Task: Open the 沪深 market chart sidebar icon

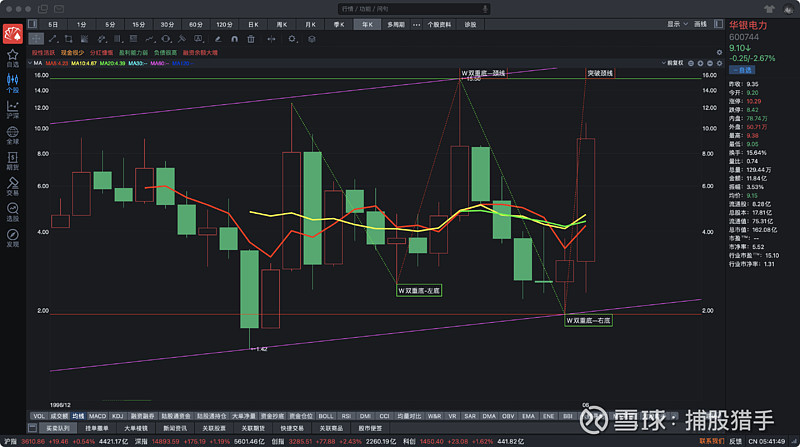Action: coord(13,109)
